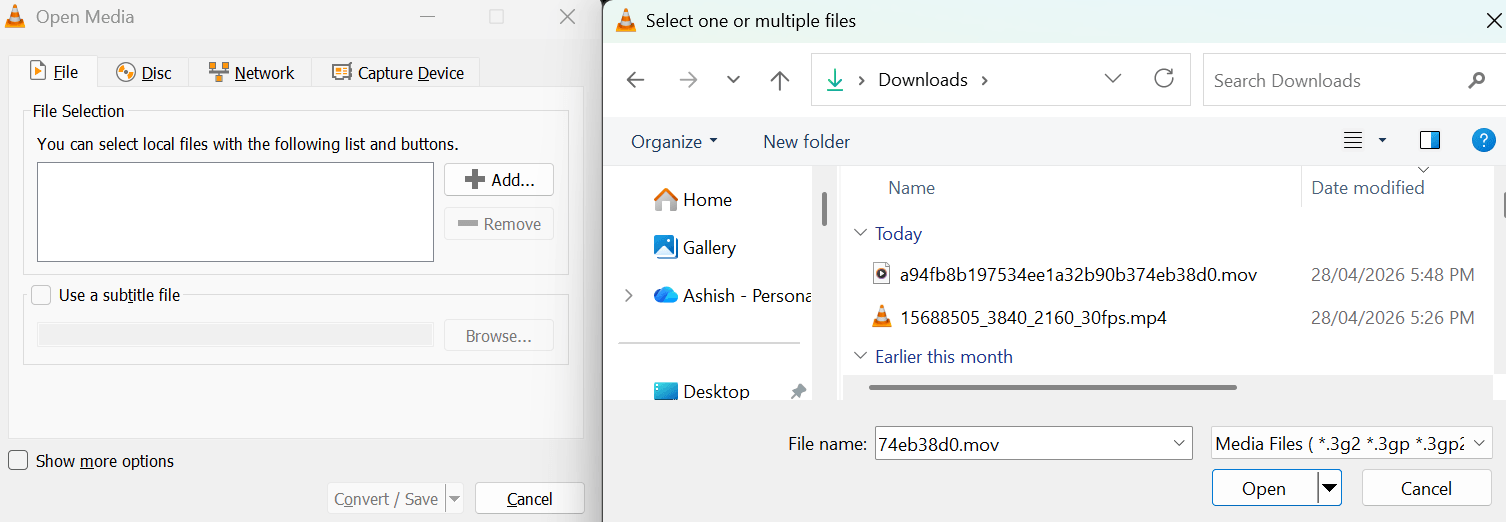Expand the Open button's split arrow

(1329, 488)
